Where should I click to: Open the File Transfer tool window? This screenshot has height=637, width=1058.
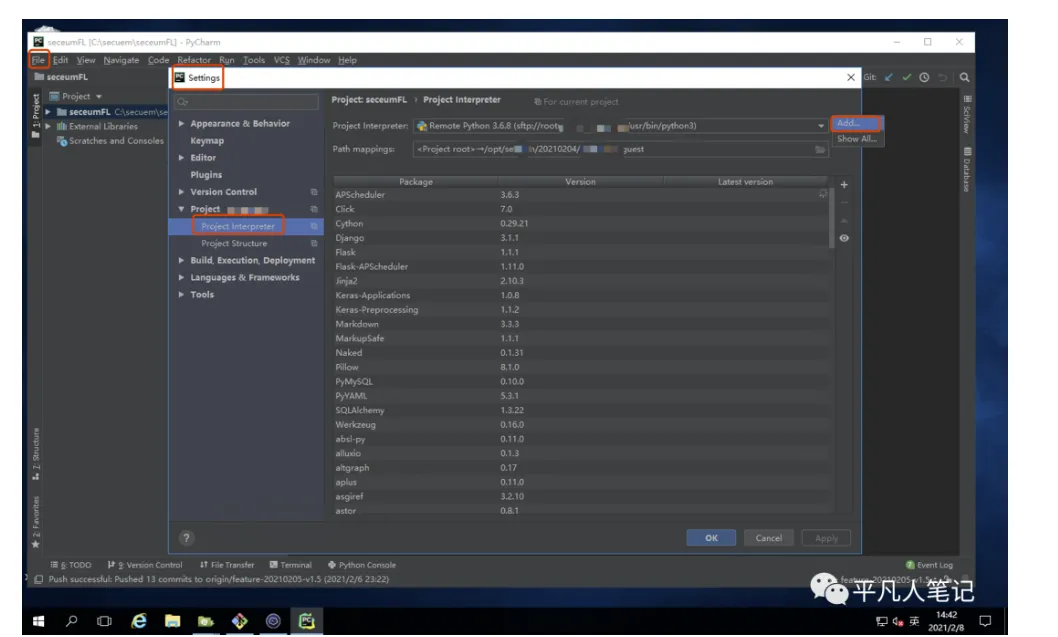[x=227, y=565]
